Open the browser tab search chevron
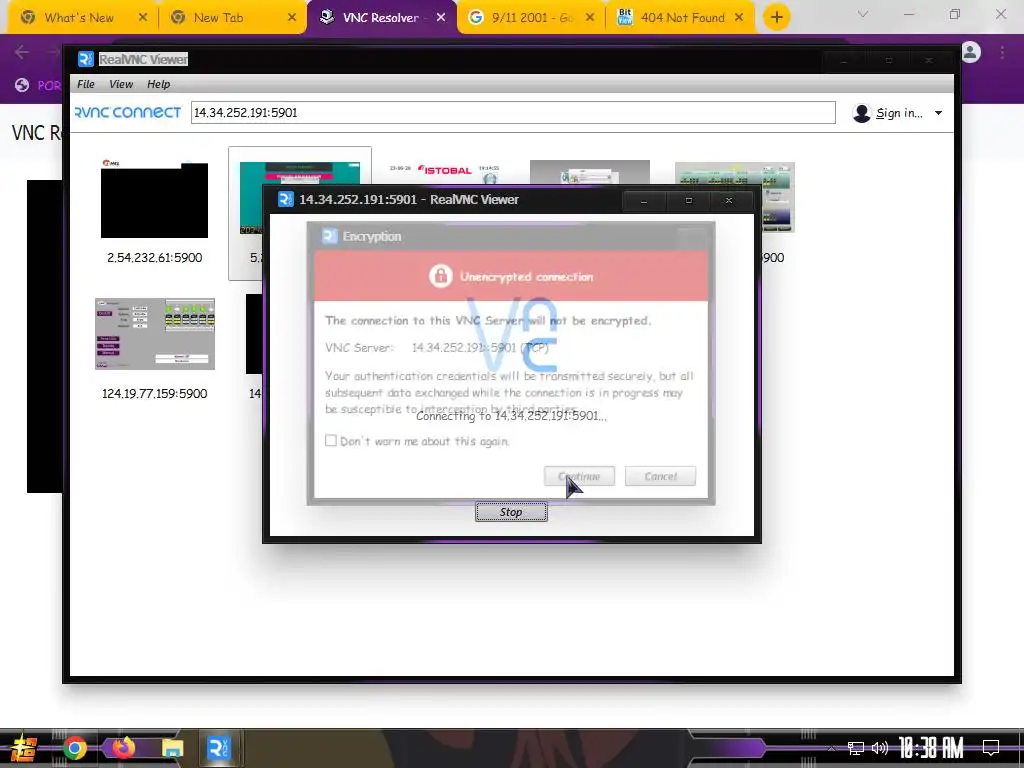Screen dimensions: 1024x768 pyautogui.click(x=863, y=14)
